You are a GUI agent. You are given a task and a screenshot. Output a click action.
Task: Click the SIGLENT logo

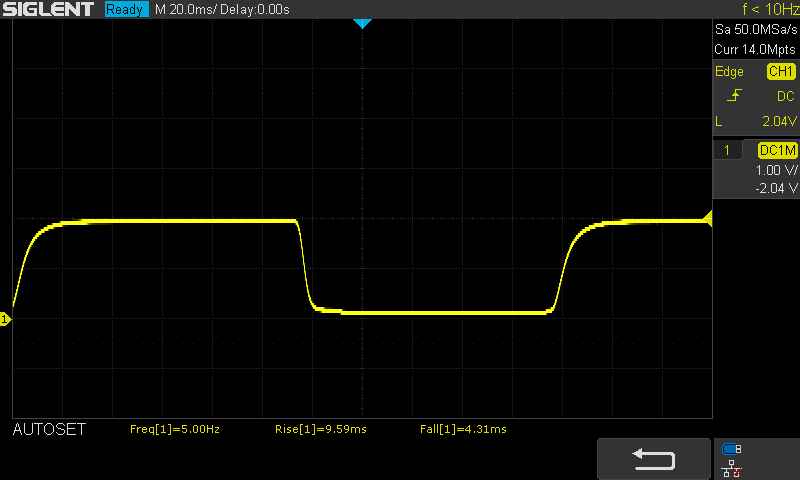point(48,9)
